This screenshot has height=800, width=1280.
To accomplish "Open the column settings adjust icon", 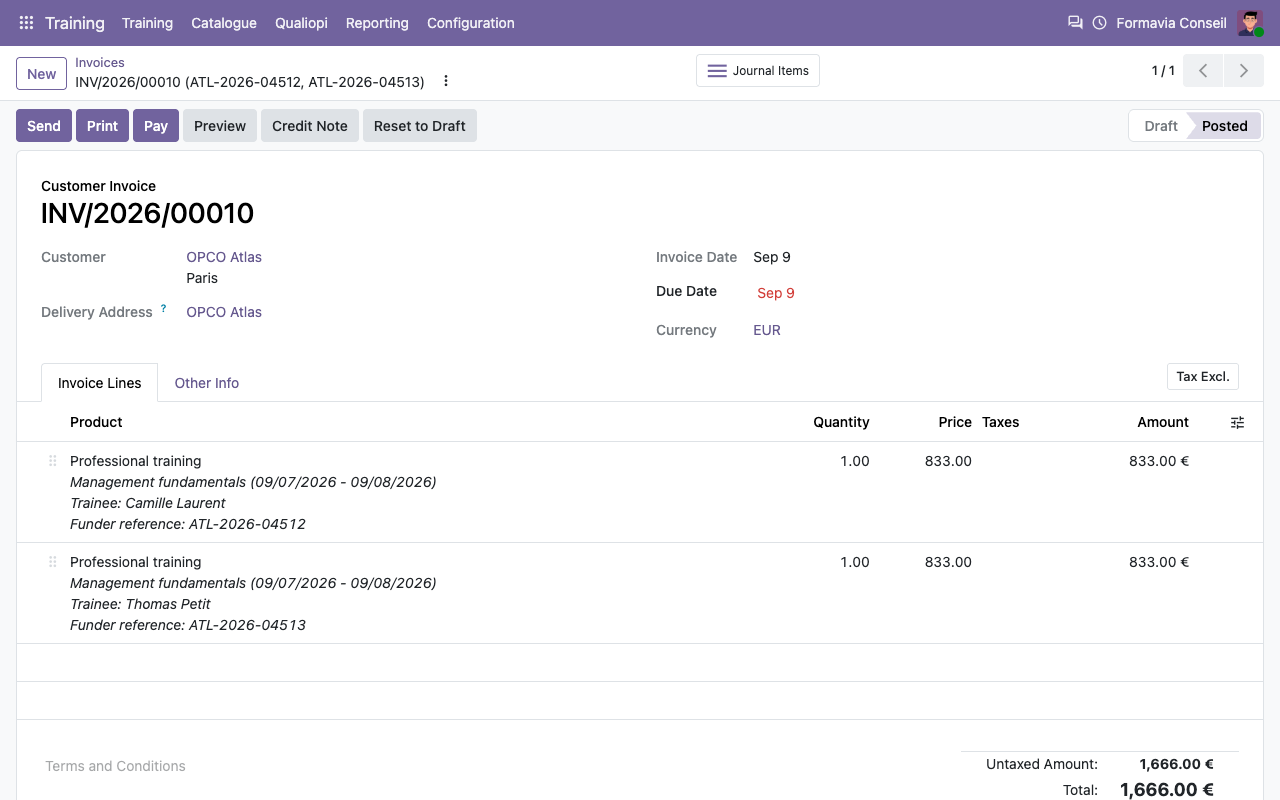I will tap(1237, 423).
